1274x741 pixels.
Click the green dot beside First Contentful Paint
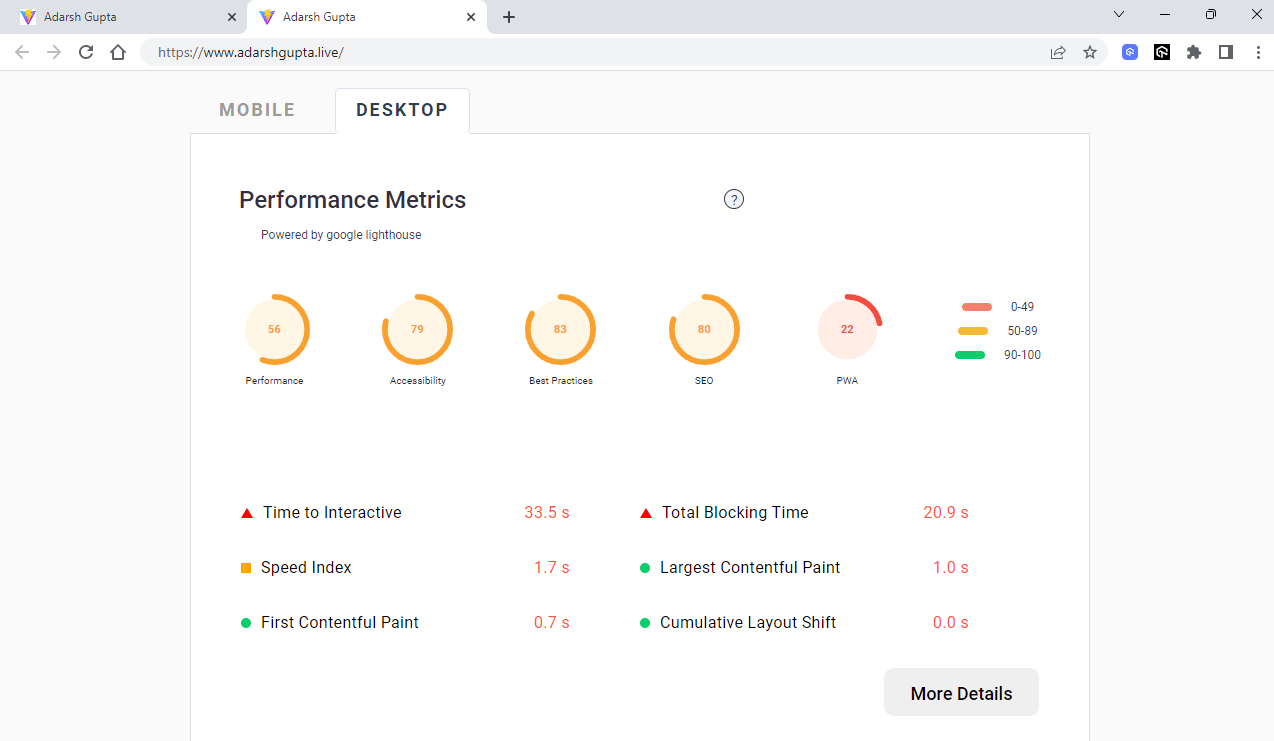(x=246, y=622)
